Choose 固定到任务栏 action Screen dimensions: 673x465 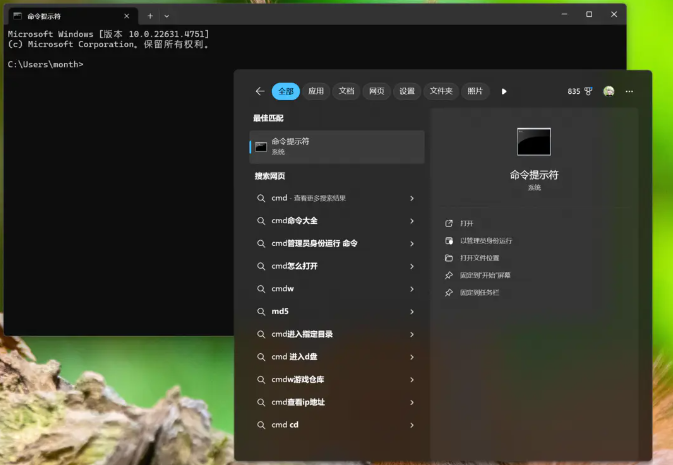(x=479, y=292)
